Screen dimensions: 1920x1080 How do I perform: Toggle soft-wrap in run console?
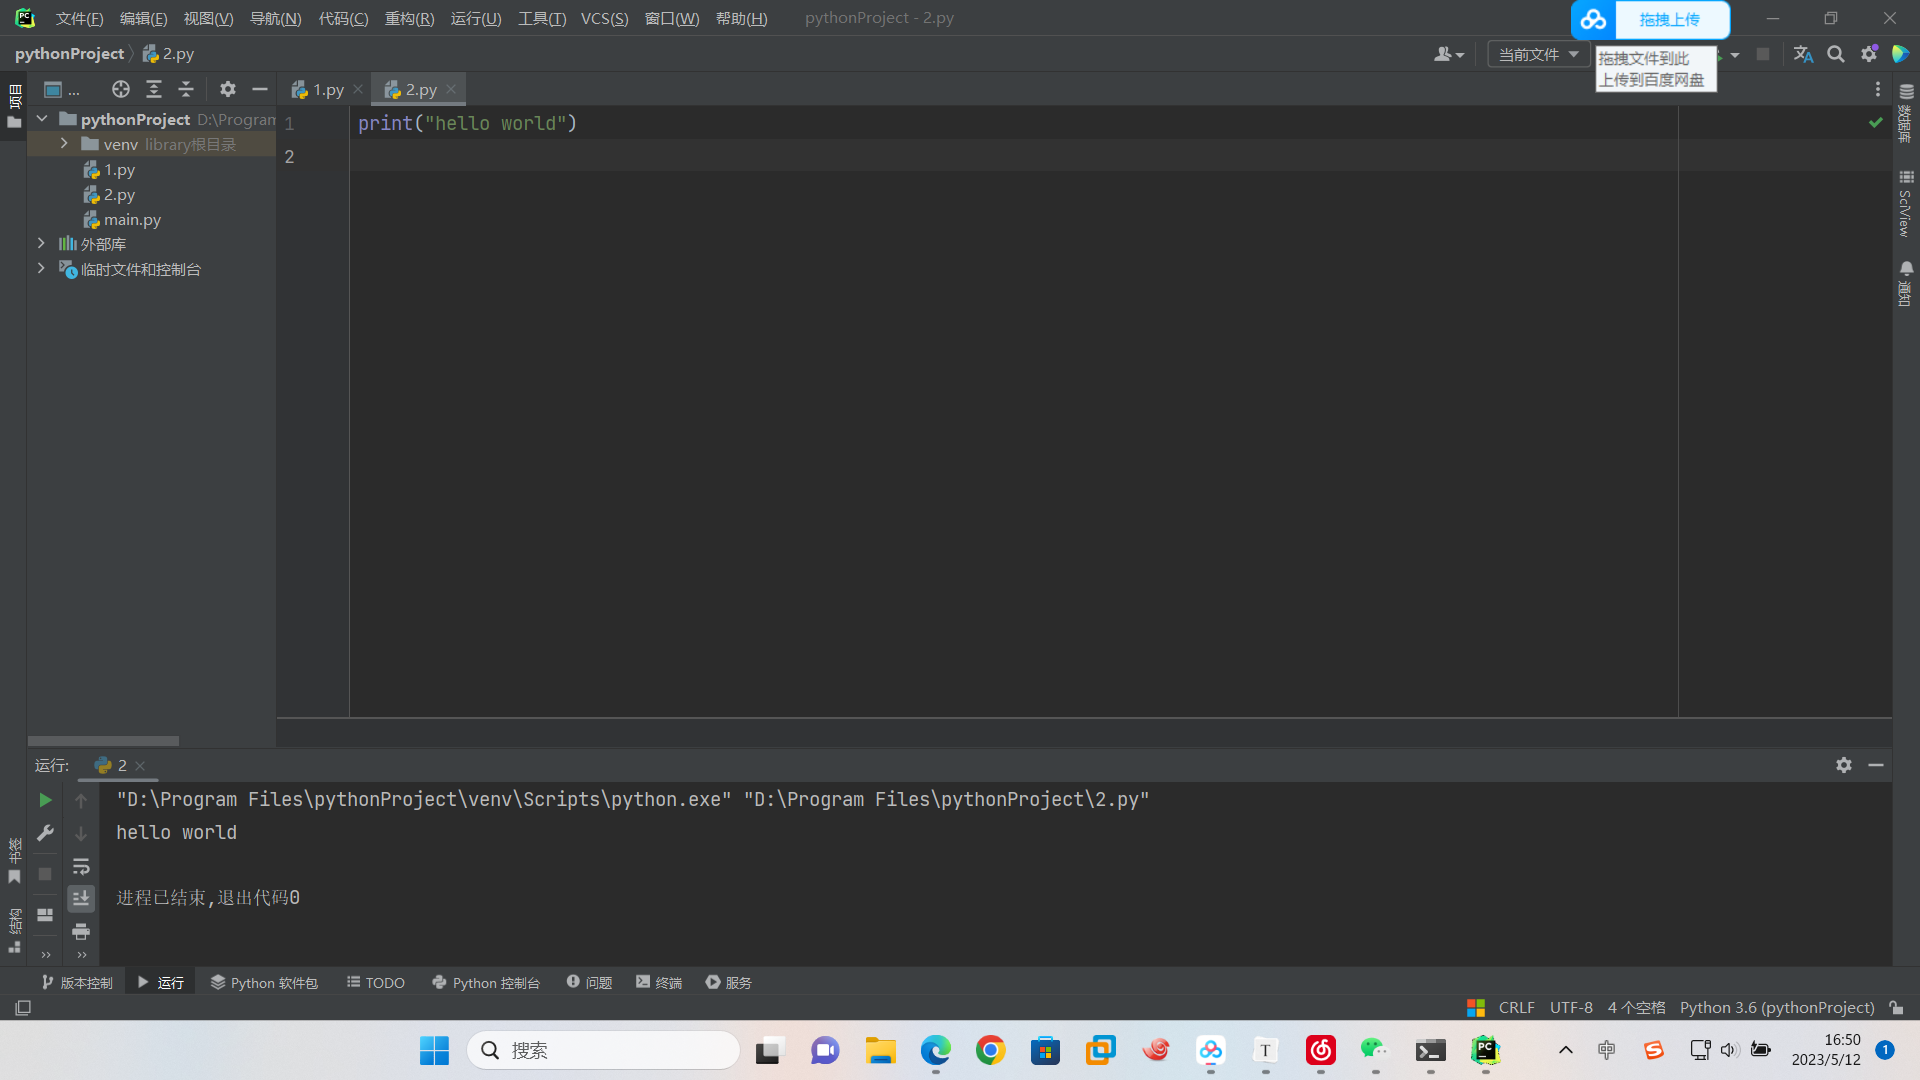click(81, 866)
